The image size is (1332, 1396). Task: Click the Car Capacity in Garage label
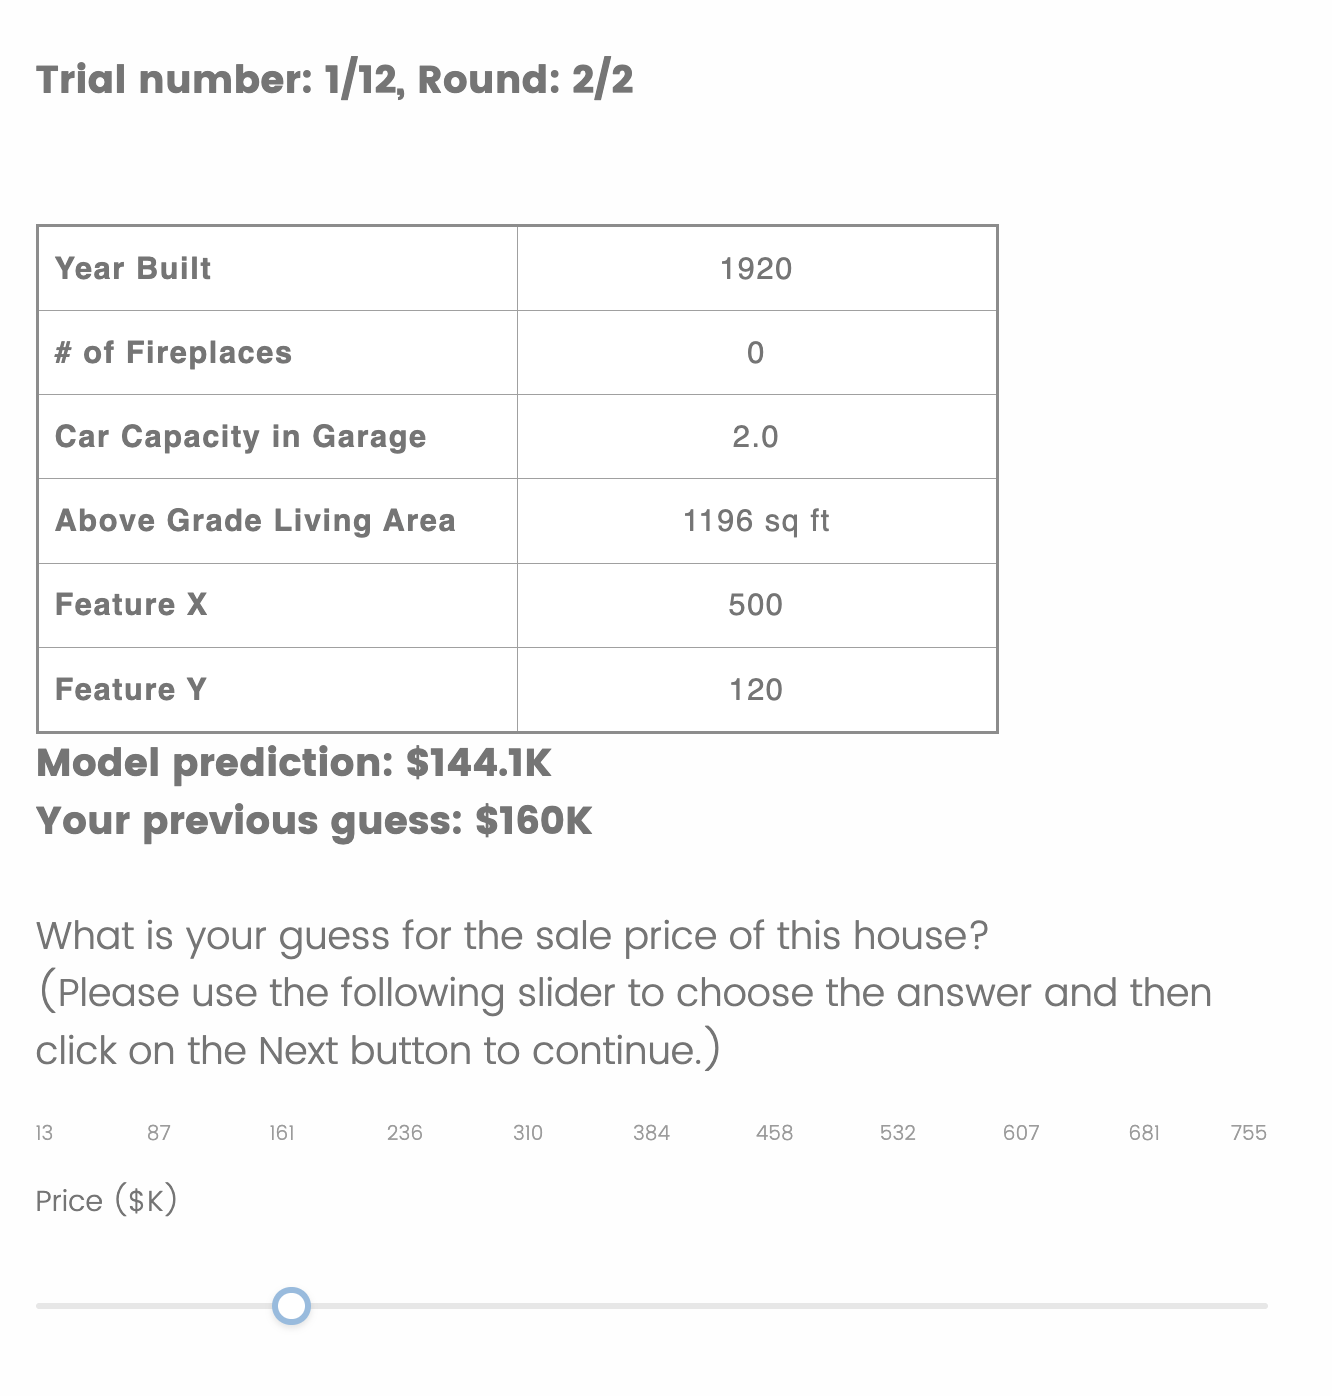point(241,437)
